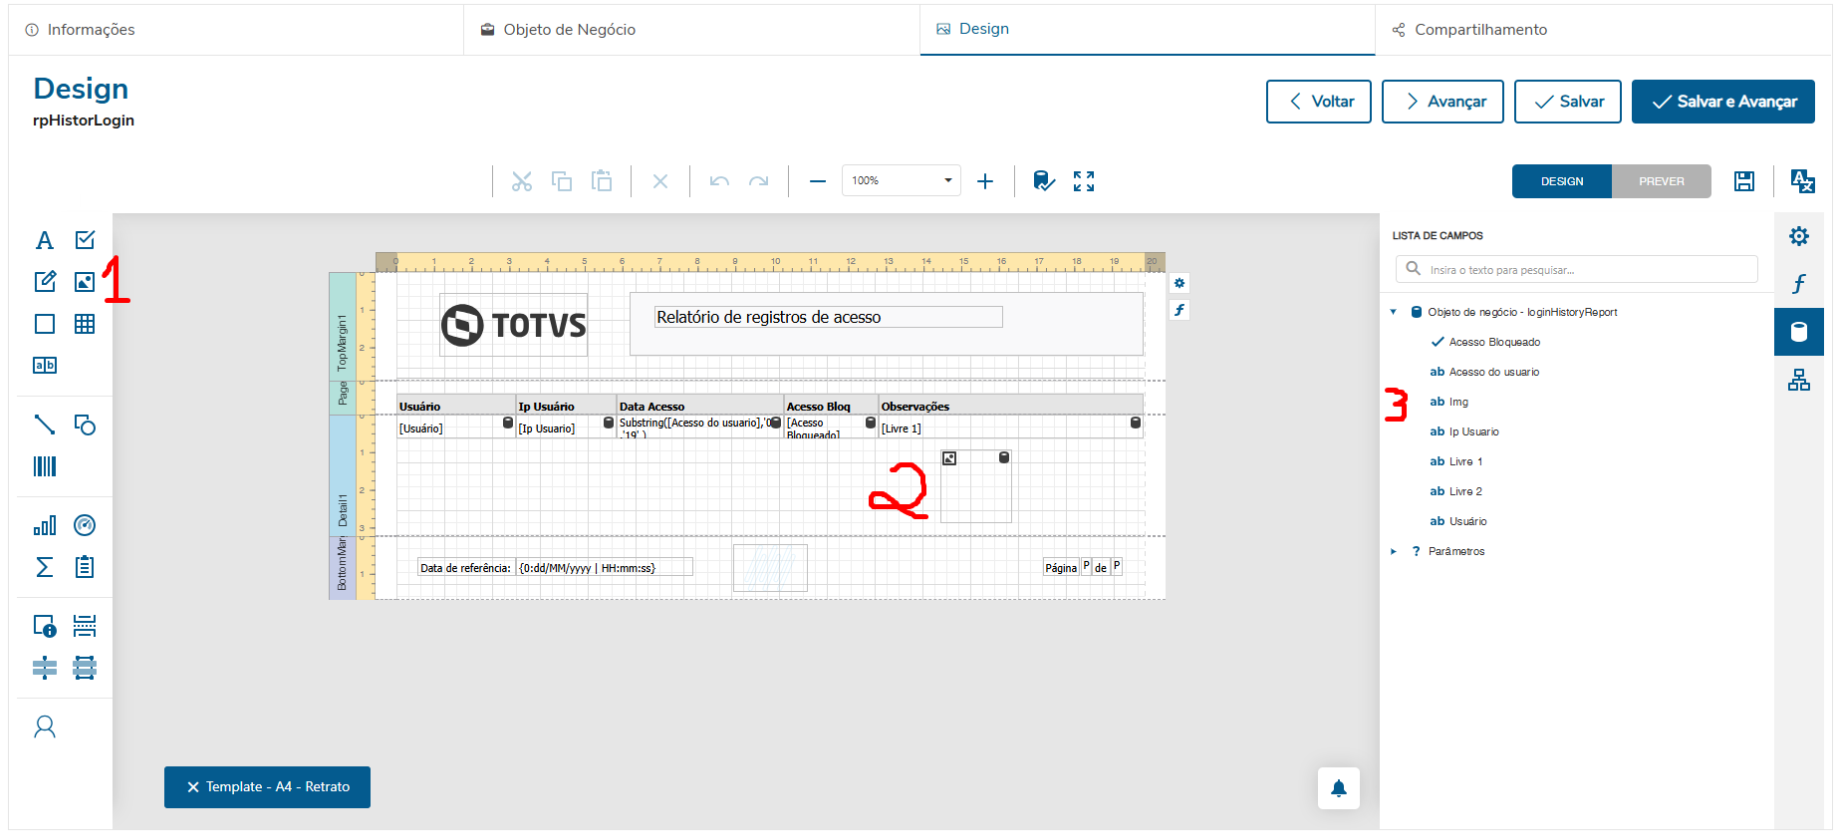This screenshot has height=835, width=1837.
Task: Select the Label tool in the toolbox
Action: pos(45,240)
